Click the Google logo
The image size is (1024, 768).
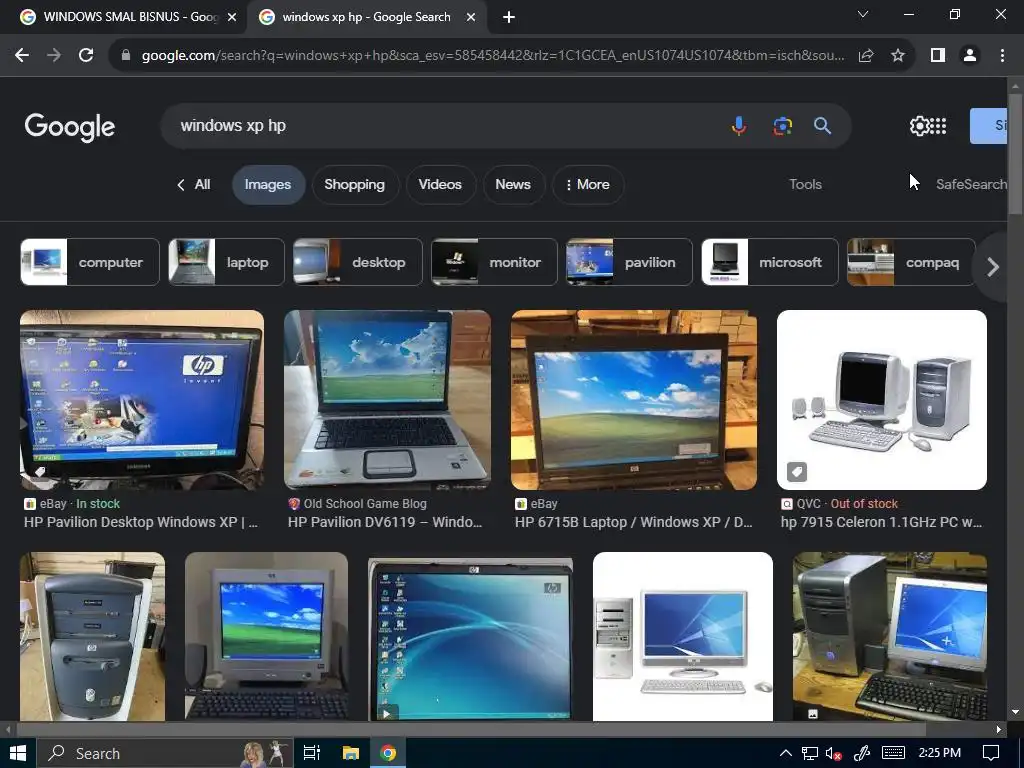(70, 127)
